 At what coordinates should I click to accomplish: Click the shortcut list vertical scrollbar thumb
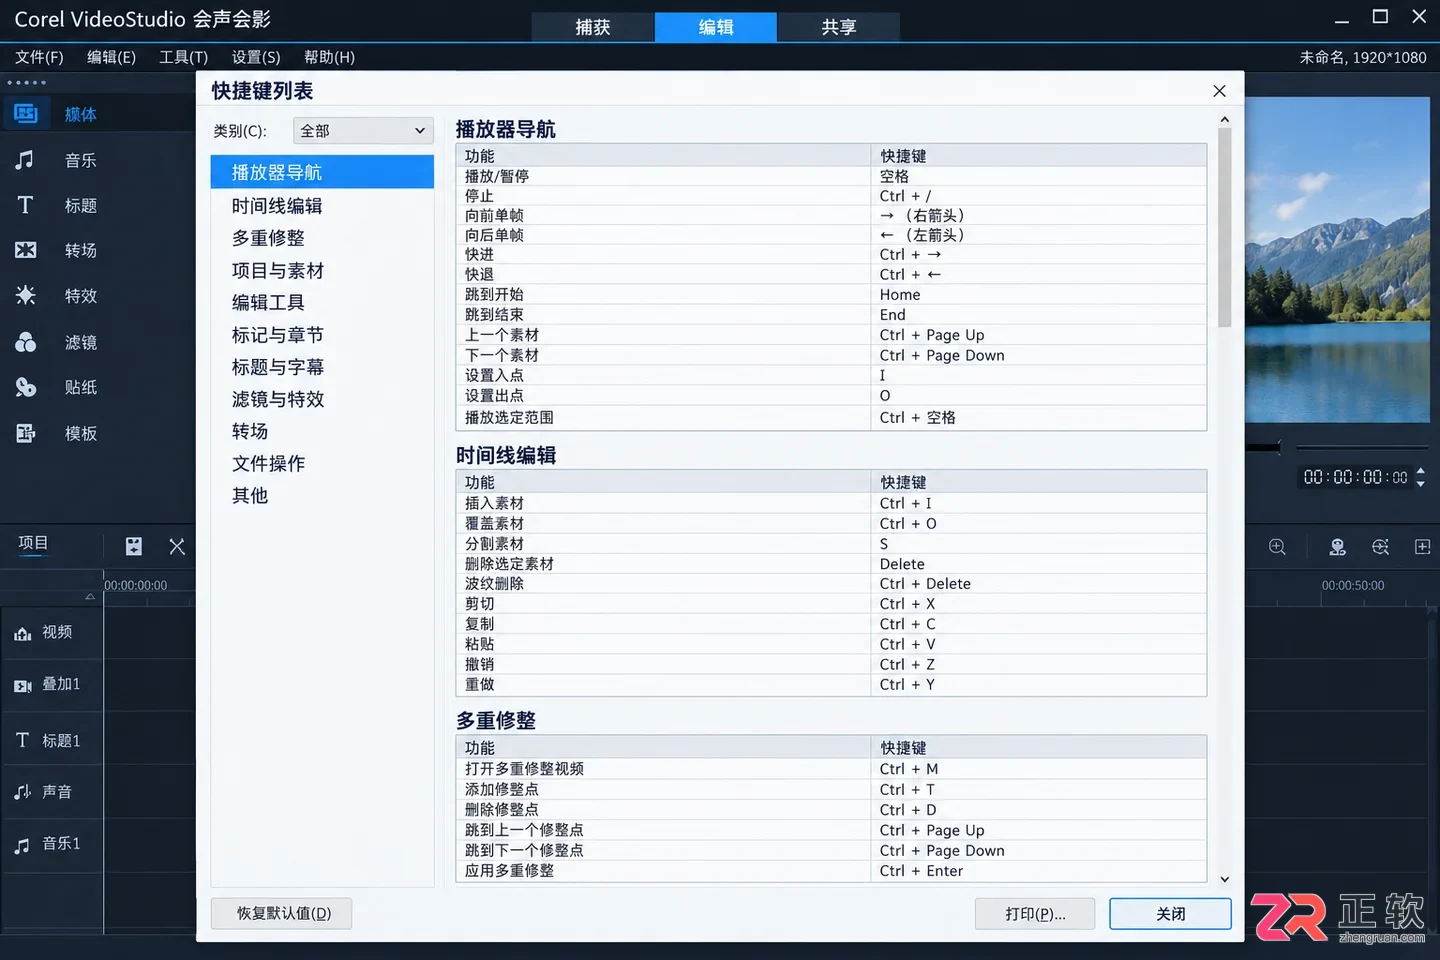[1224, 228]
